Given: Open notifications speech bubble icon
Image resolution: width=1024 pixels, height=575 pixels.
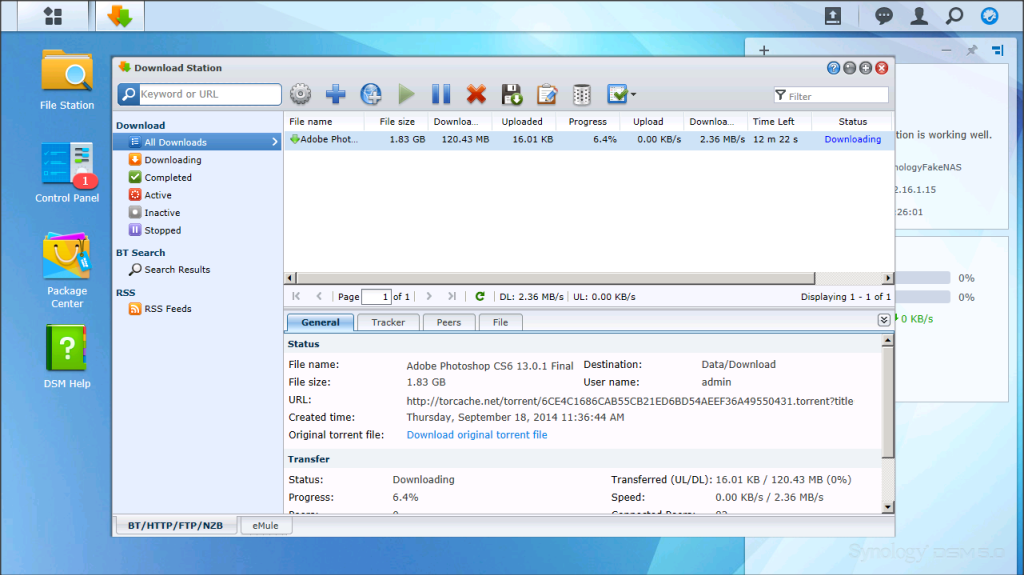Looking at the screenshot, I should (884, 16).
